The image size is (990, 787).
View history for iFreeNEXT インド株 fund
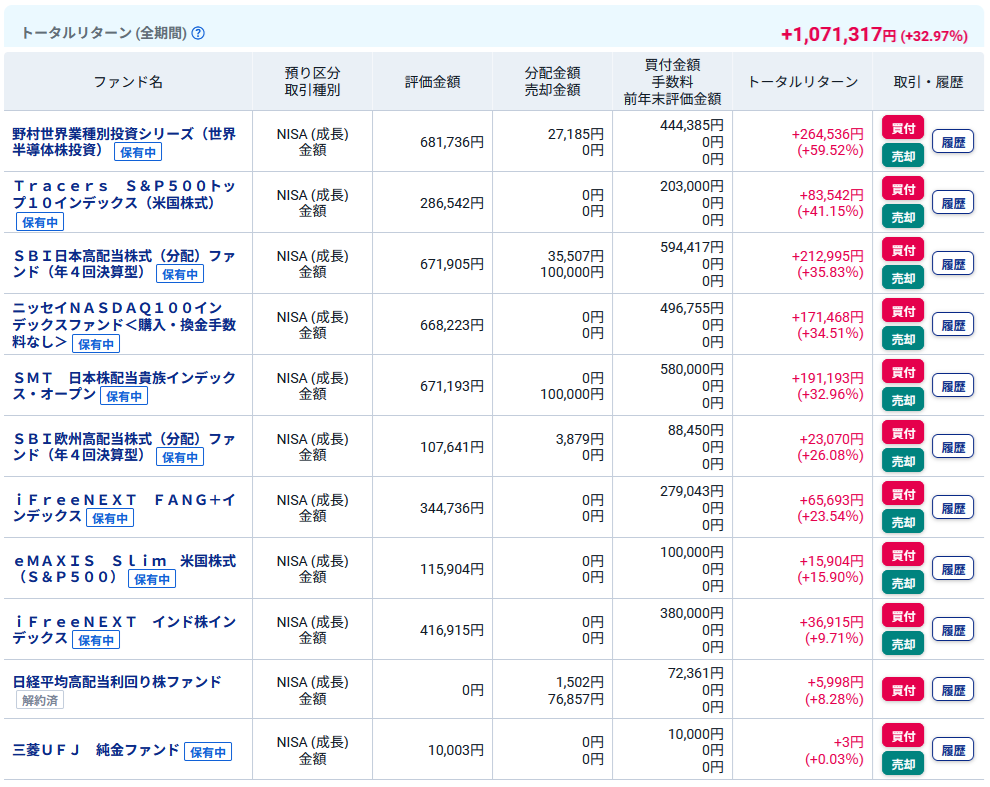pos(953,631)
